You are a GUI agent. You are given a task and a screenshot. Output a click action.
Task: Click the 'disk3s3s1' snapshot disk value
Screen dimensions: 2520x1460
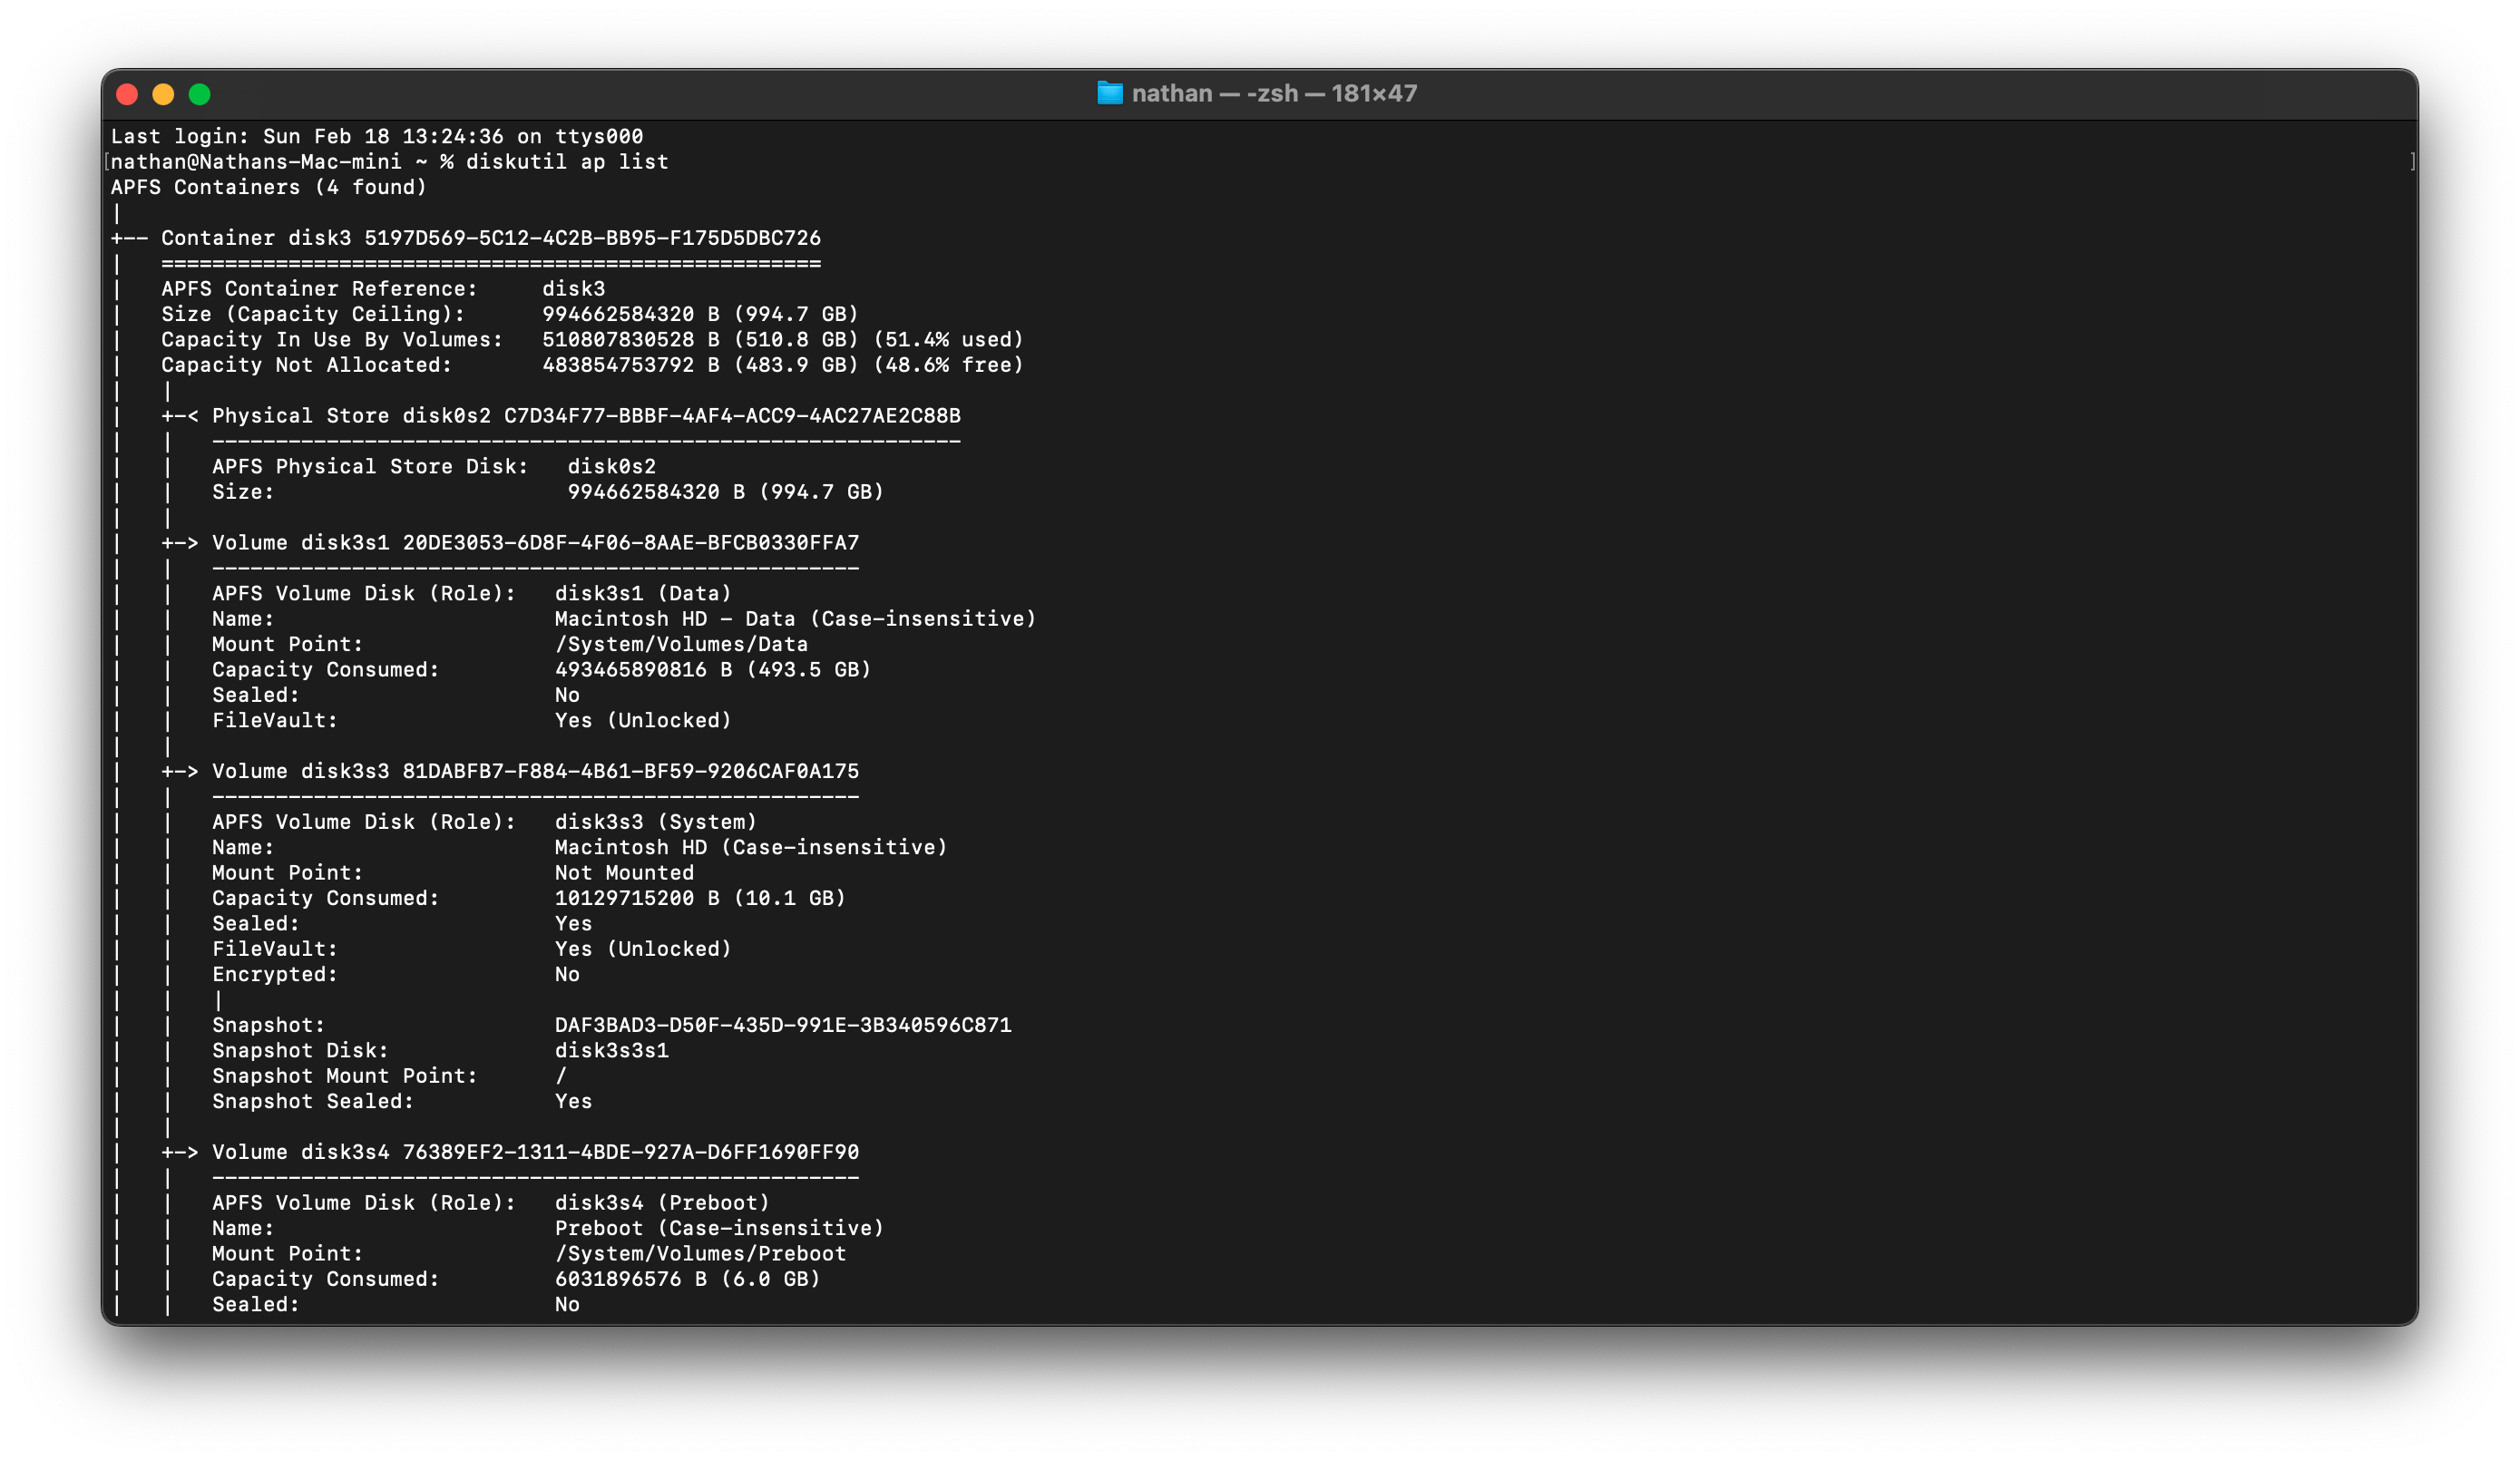611,1050
